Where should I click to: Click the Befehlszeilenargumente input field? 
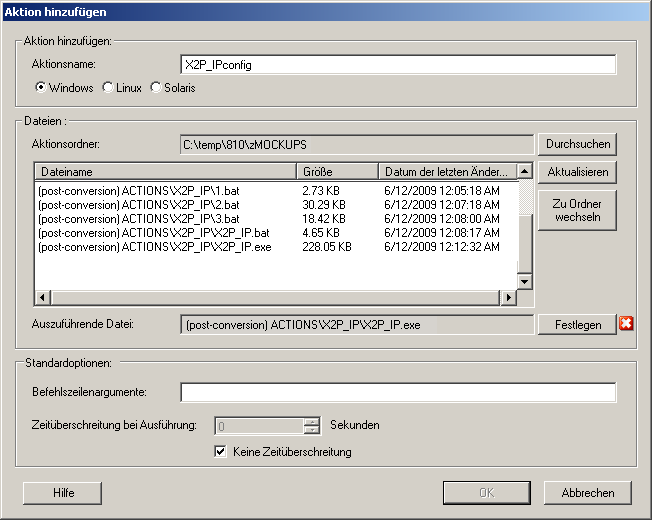click(398, 392)
